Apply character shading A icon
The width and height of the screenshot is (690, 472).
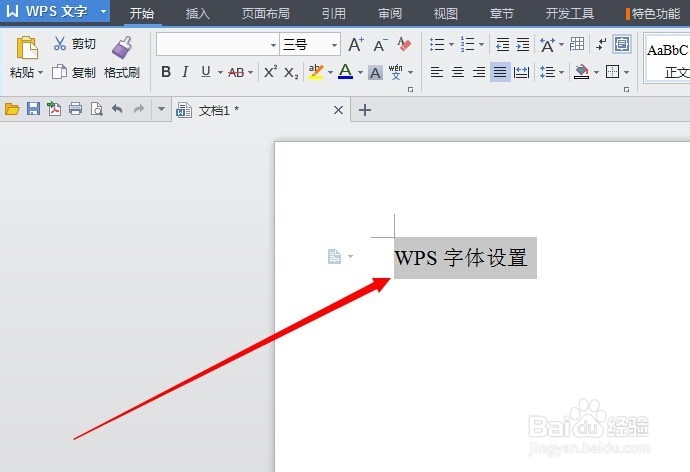(x=375, y=72)
